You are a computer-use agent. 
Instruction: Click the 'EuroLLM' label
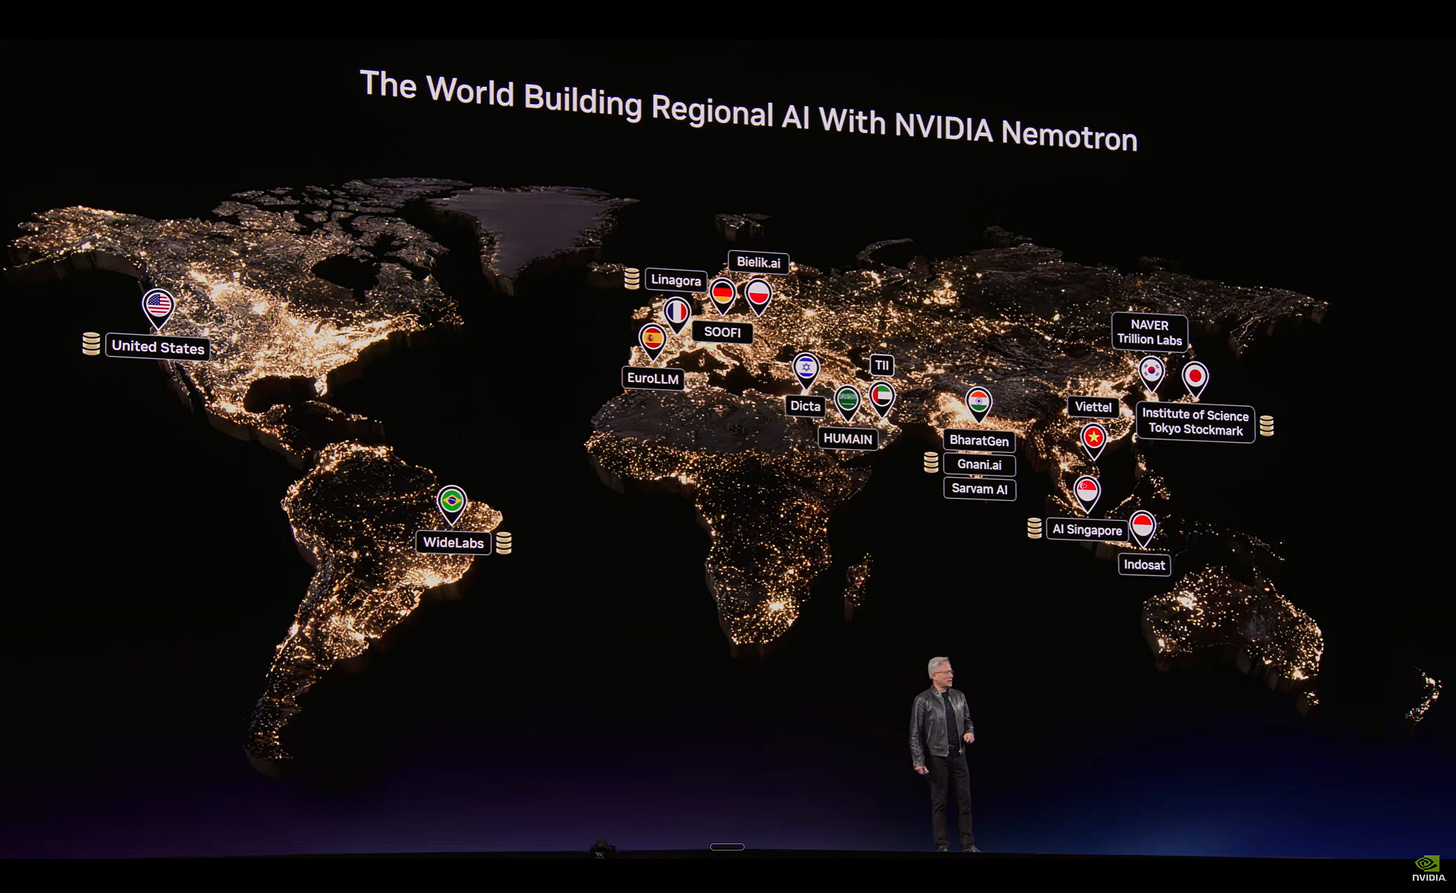tap(653, 378)
